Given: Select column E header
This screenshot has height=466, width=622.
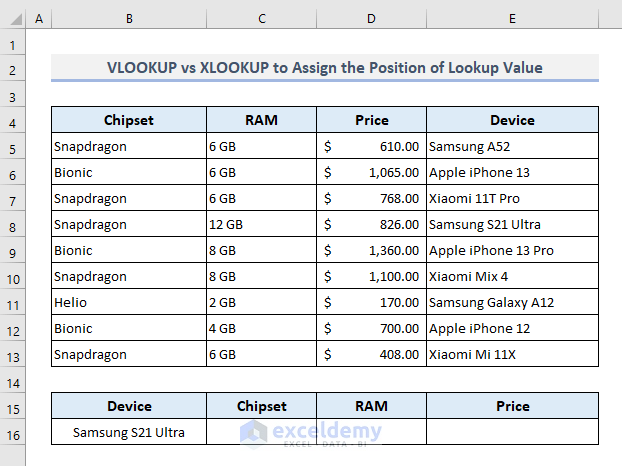Looking at the screenshot, I should pyautogui.click(x=513, y=19).
